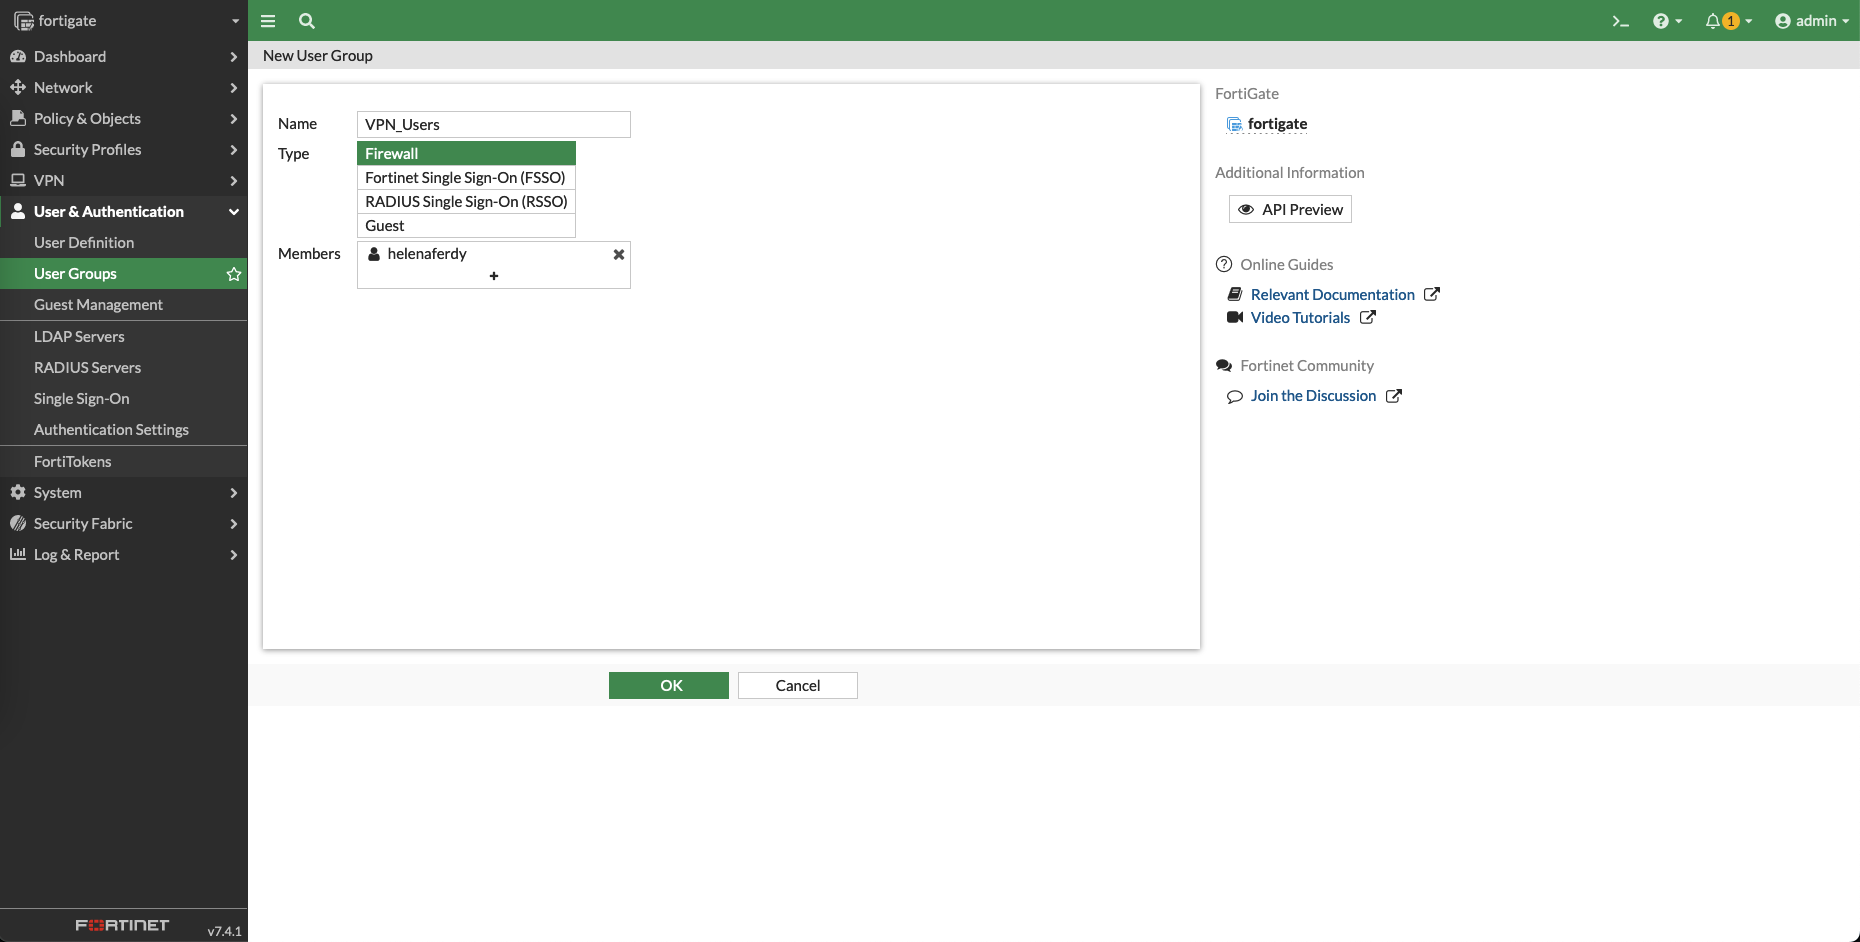Open the Relevant Documentation link
The image size is (1860, 942).
pos(1332,294)
